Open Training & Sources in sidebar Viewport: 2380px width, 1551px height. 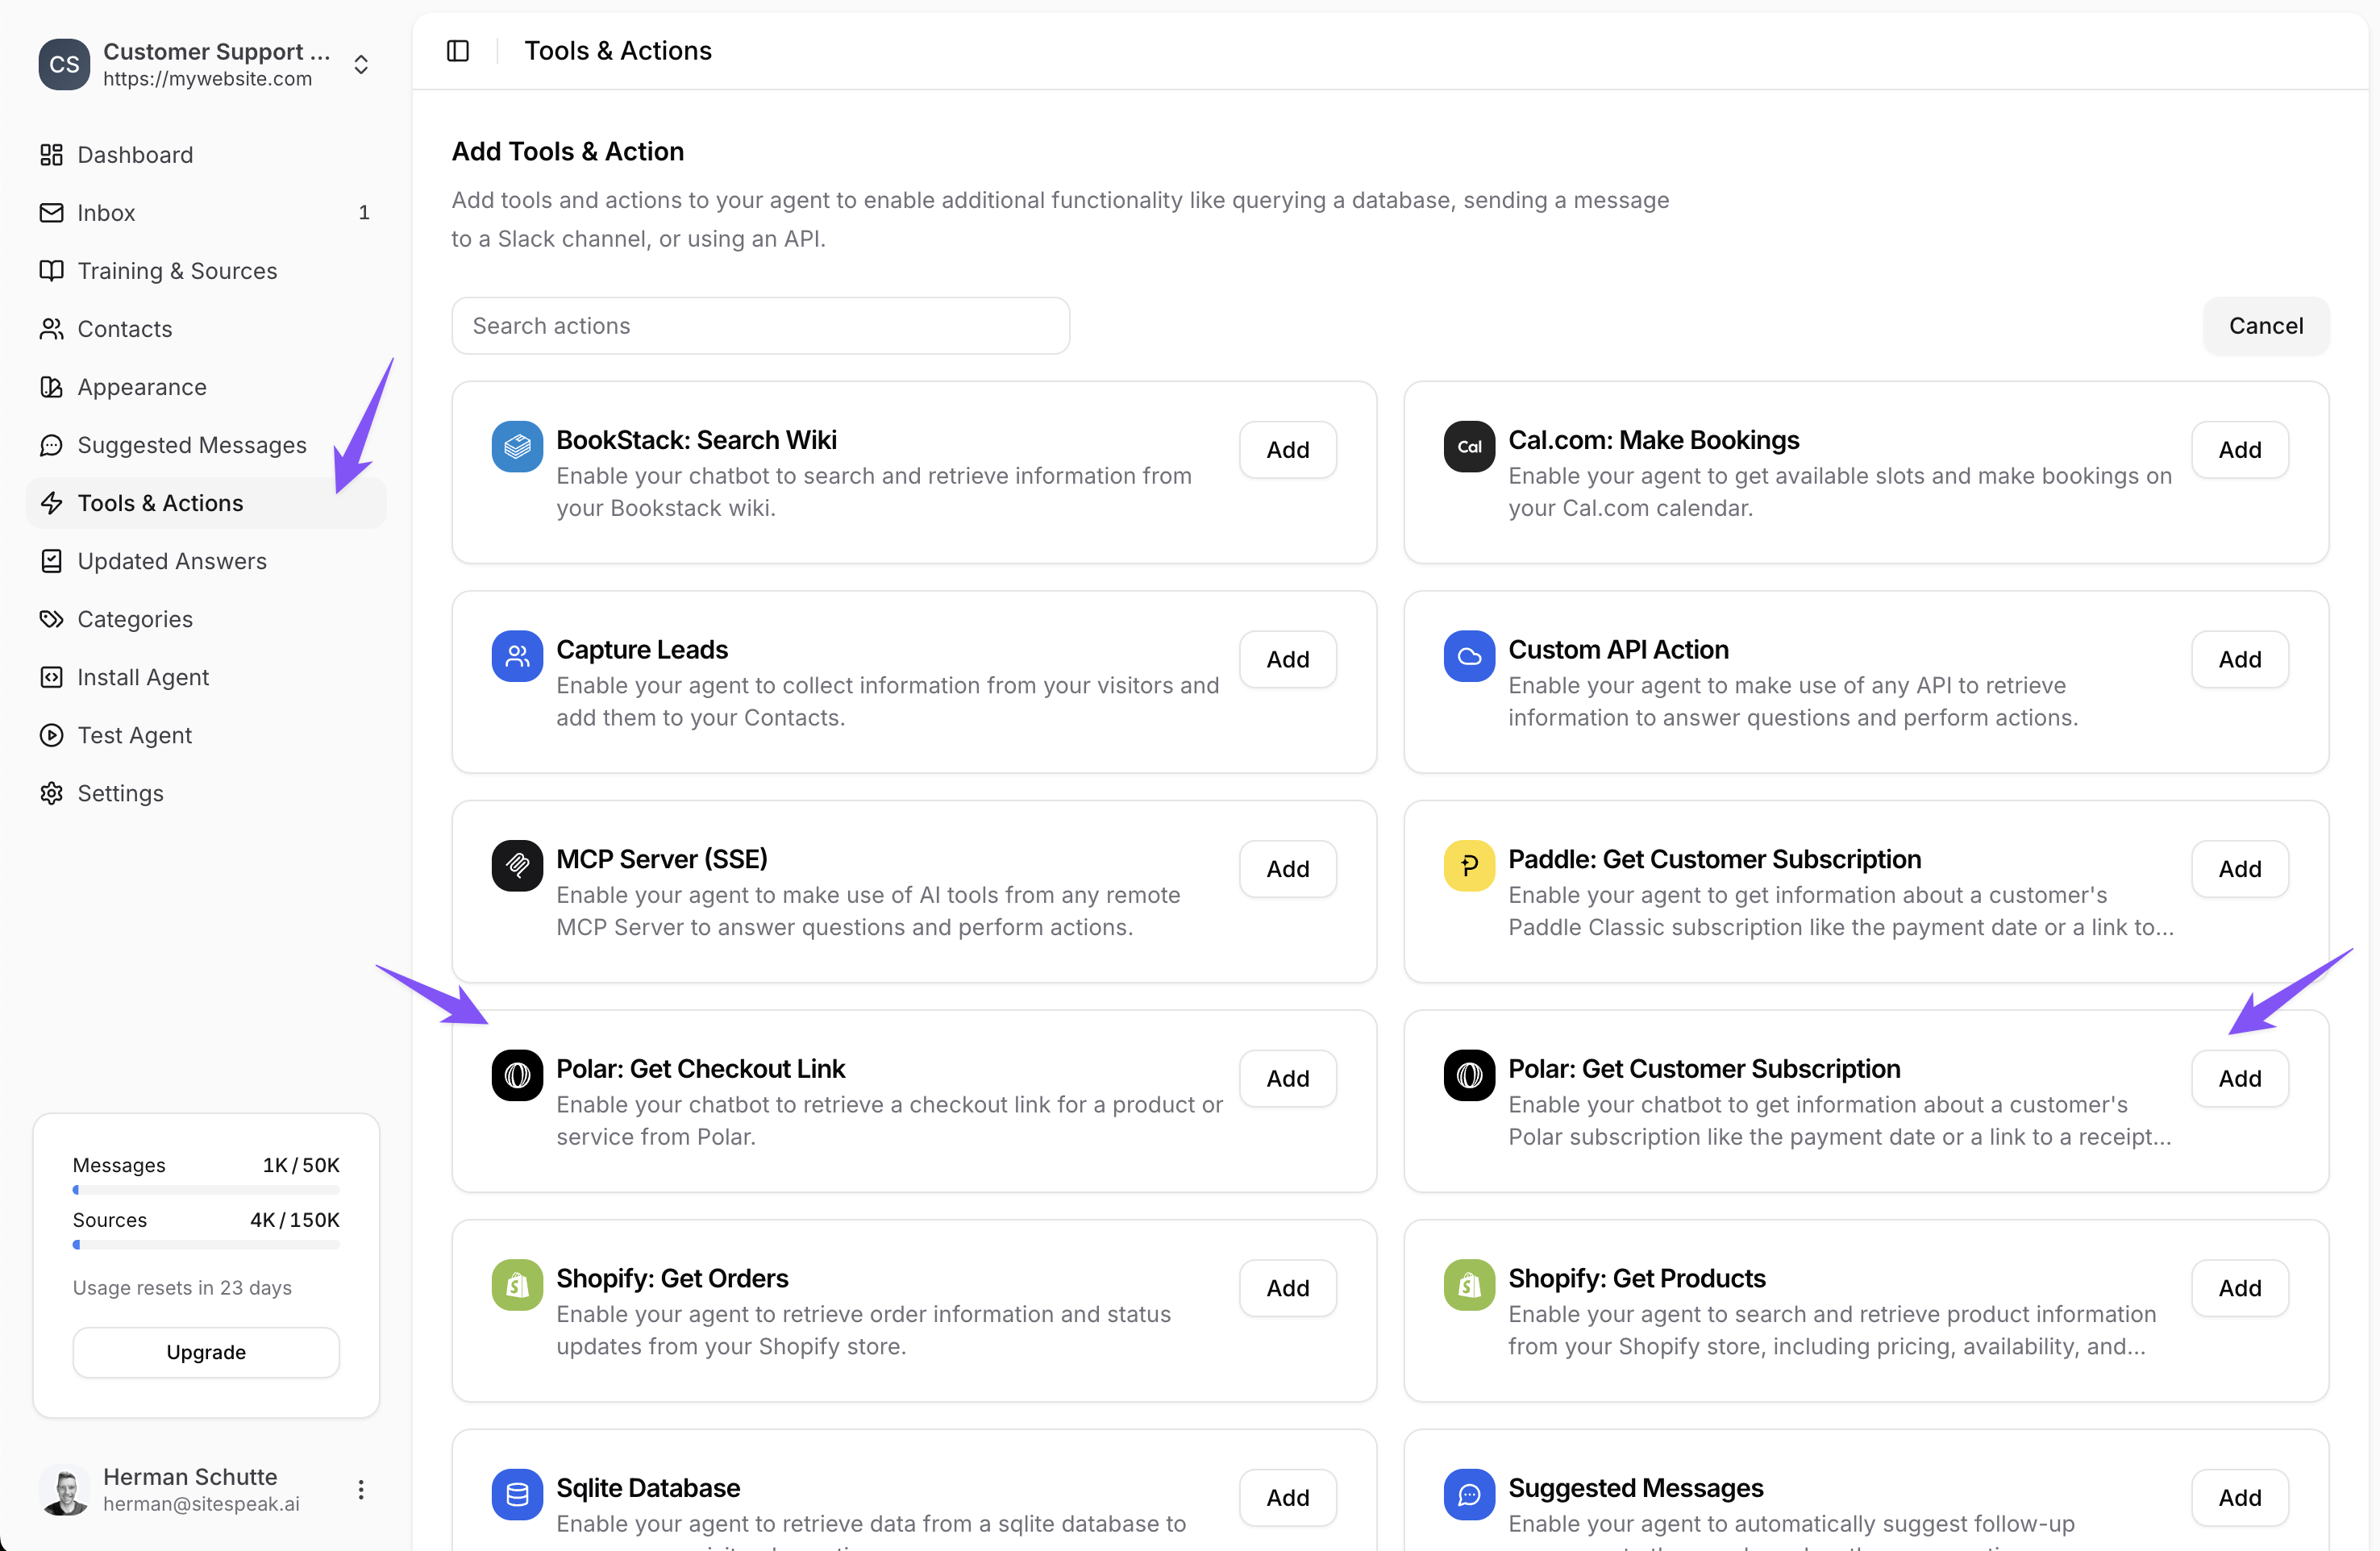pos(177,271)
